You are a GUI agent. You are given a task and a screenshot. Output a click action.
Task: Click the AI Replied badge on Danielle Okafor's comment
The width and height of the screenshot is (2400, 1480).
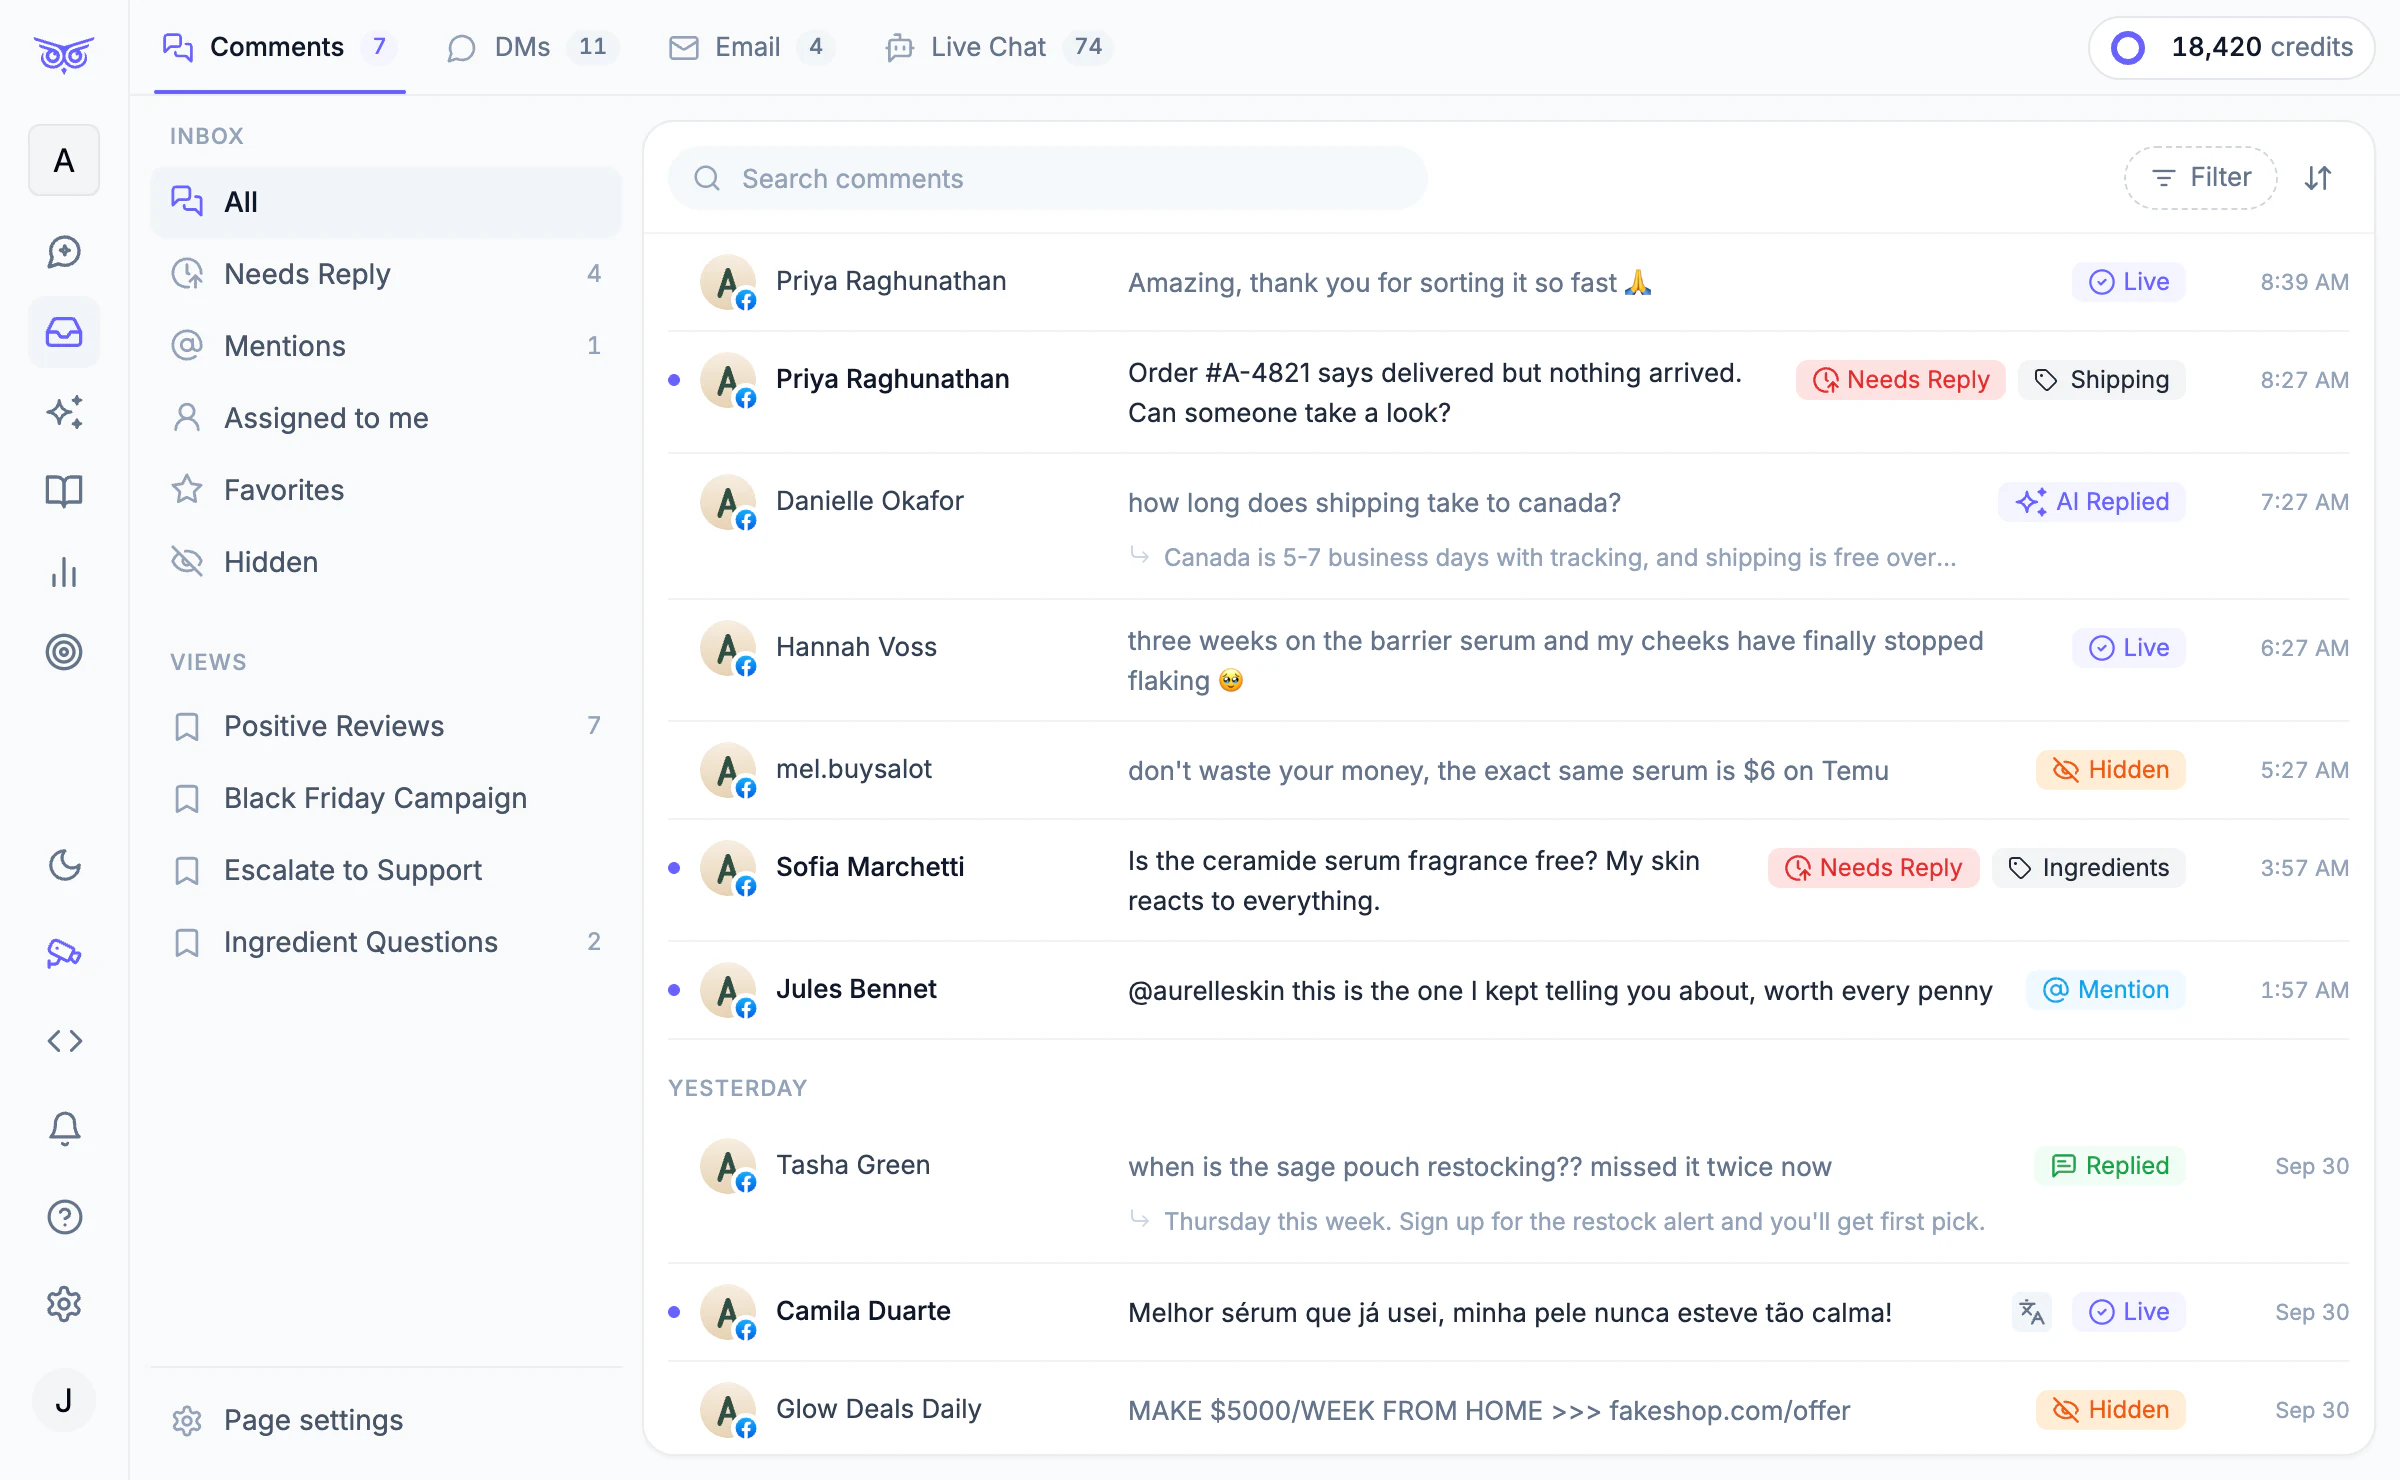click(x=2092, y=502)
